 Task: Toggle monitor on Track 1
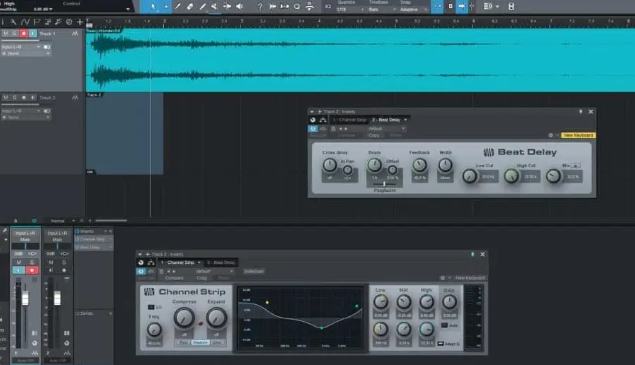[x=33, y=33]
